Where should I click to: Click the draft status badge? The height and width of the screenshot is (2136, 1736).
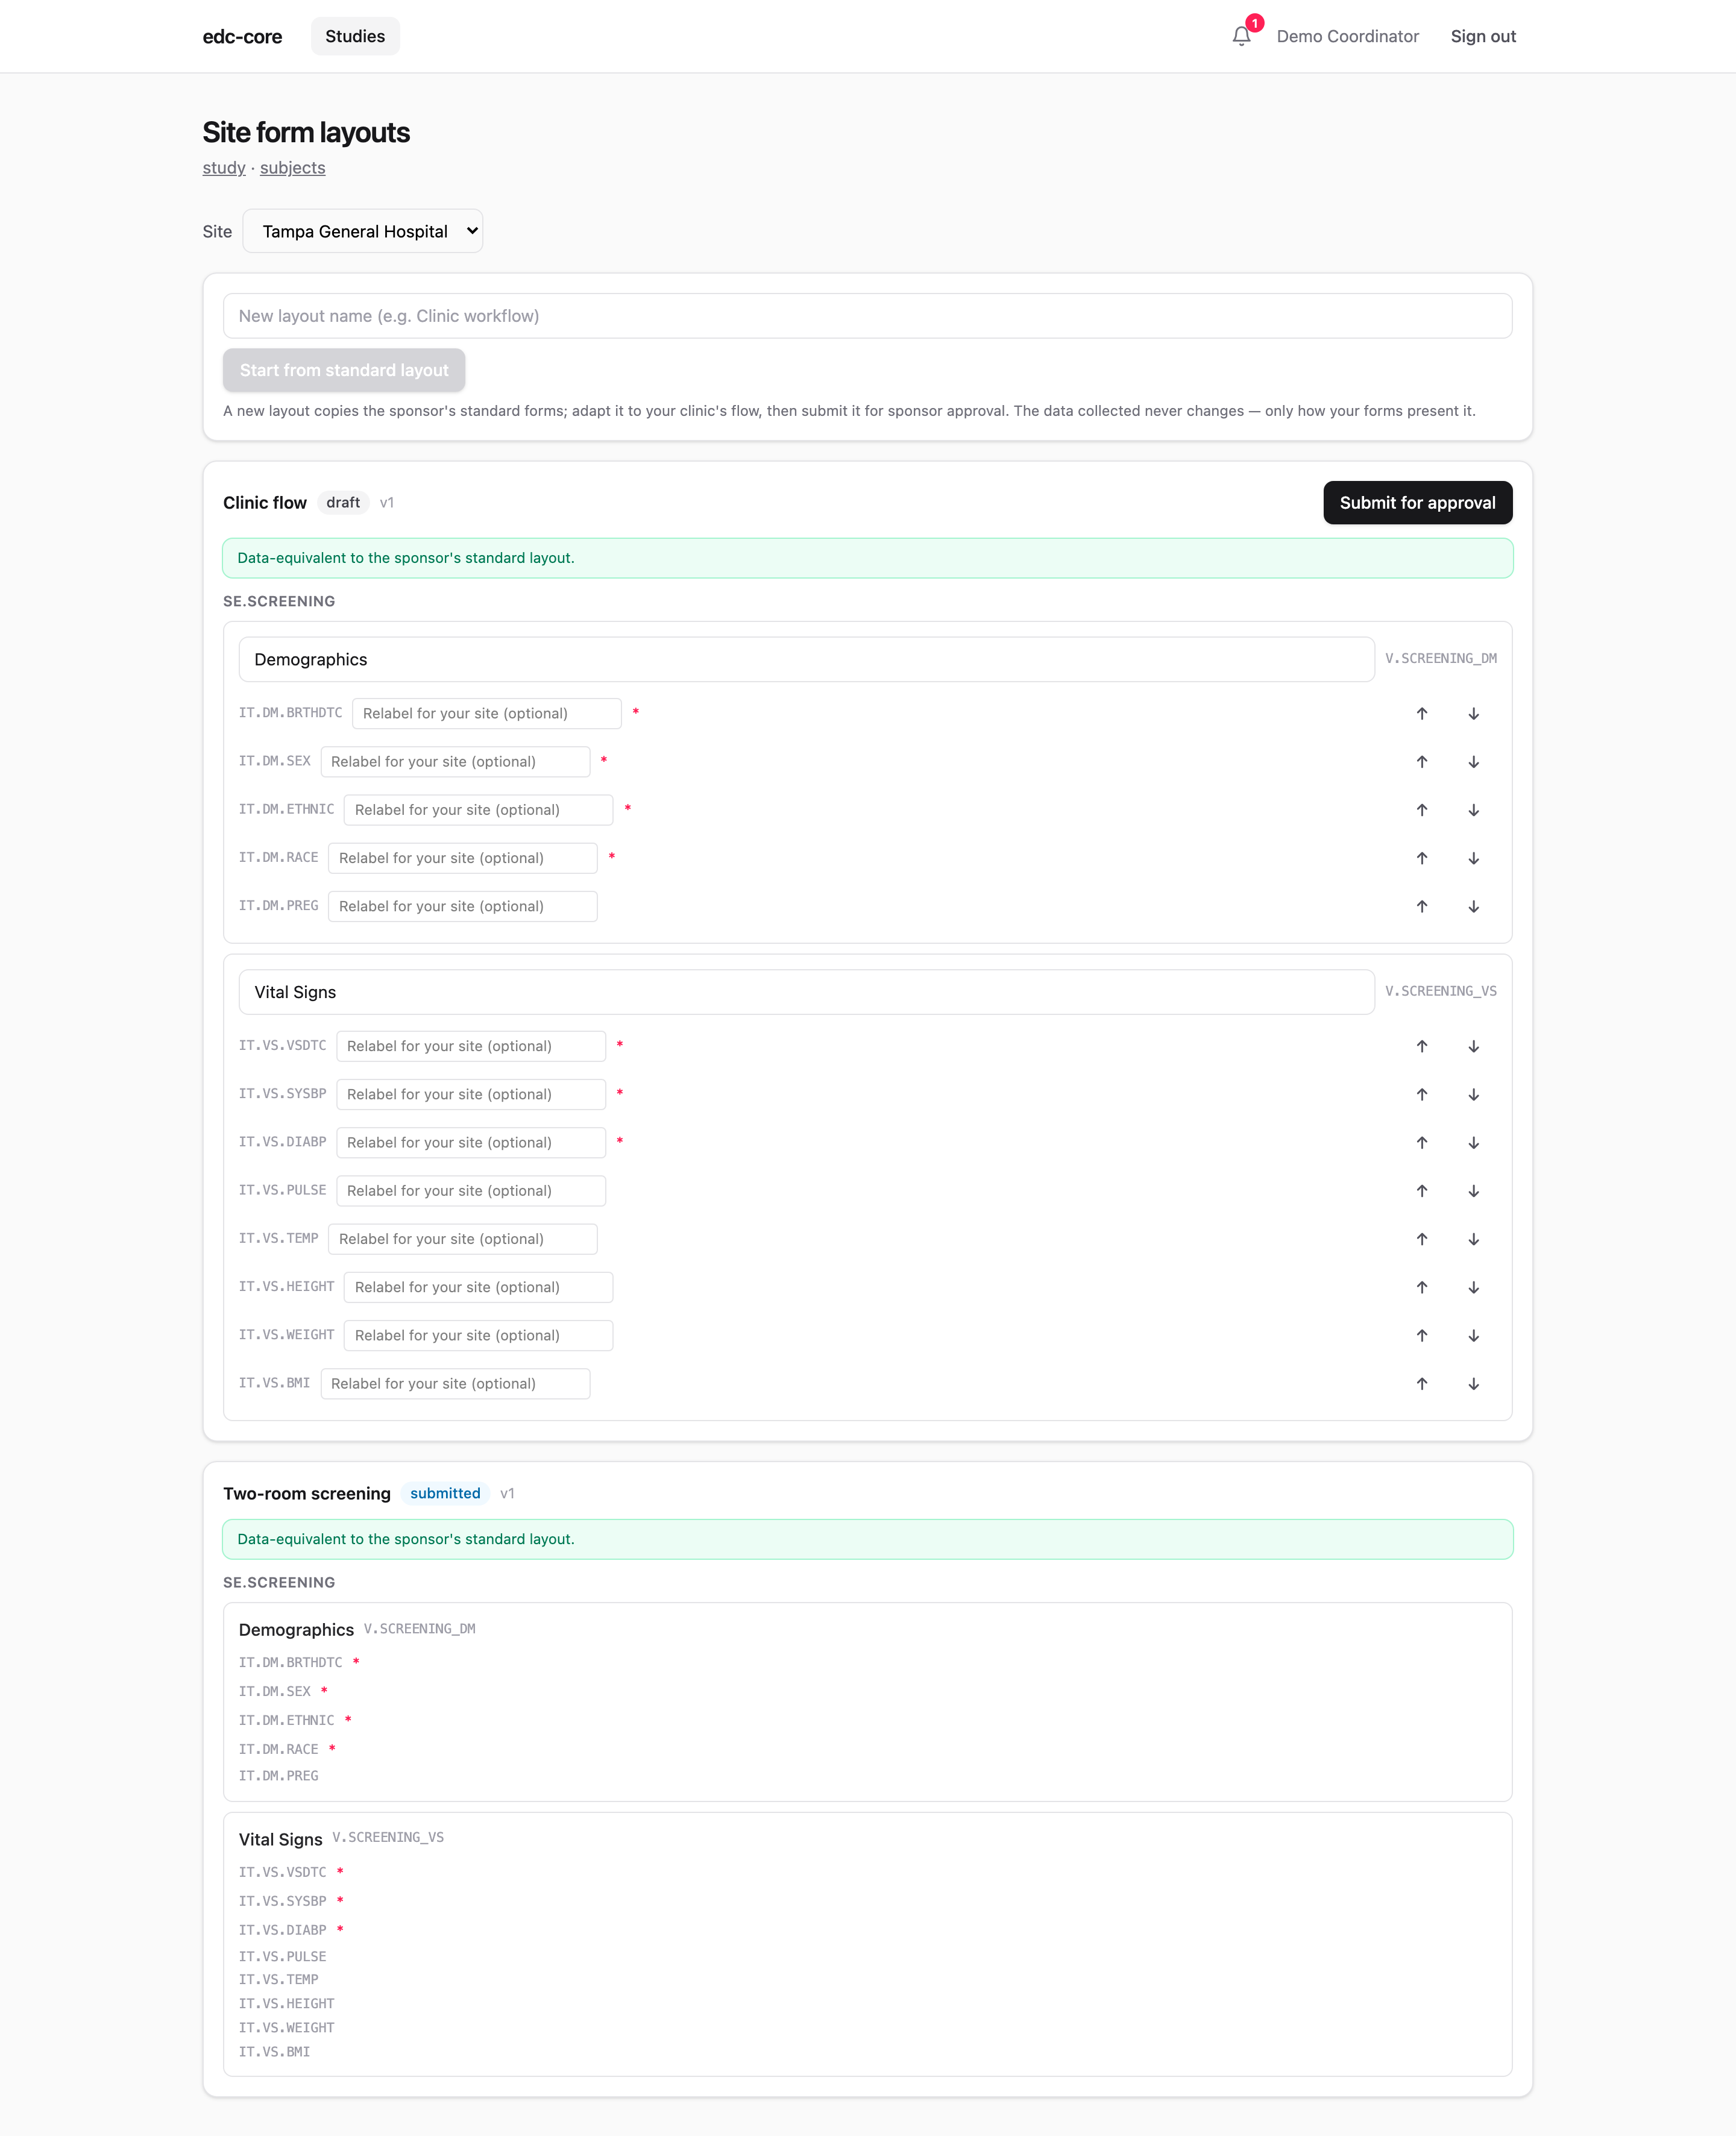click(343, 503)
